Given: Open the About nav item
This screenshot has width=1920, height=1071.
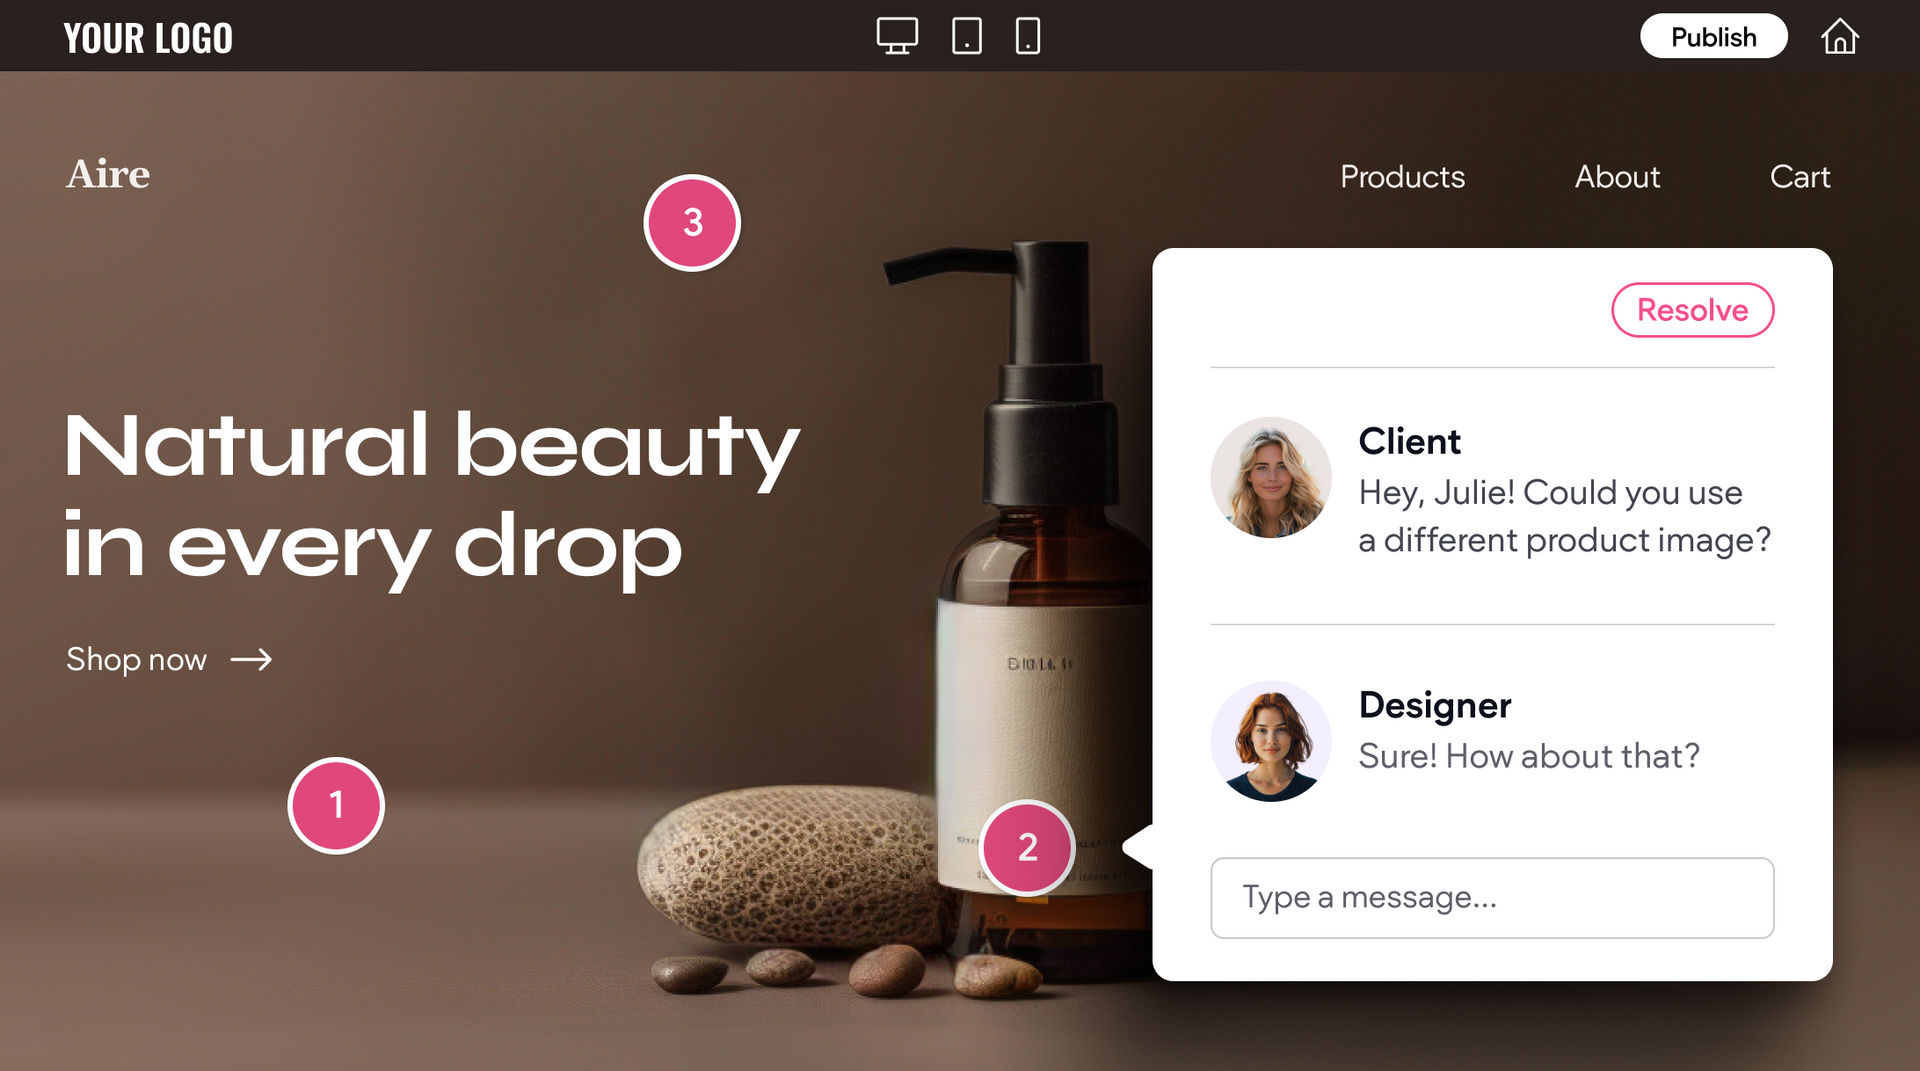Looking at the screenshot, I should (1617, 177).
